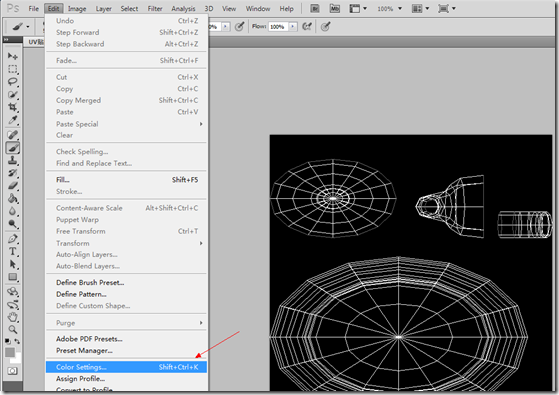Select the Dodge tool
This screenshot has height=395, width=559.
point(12,224)
